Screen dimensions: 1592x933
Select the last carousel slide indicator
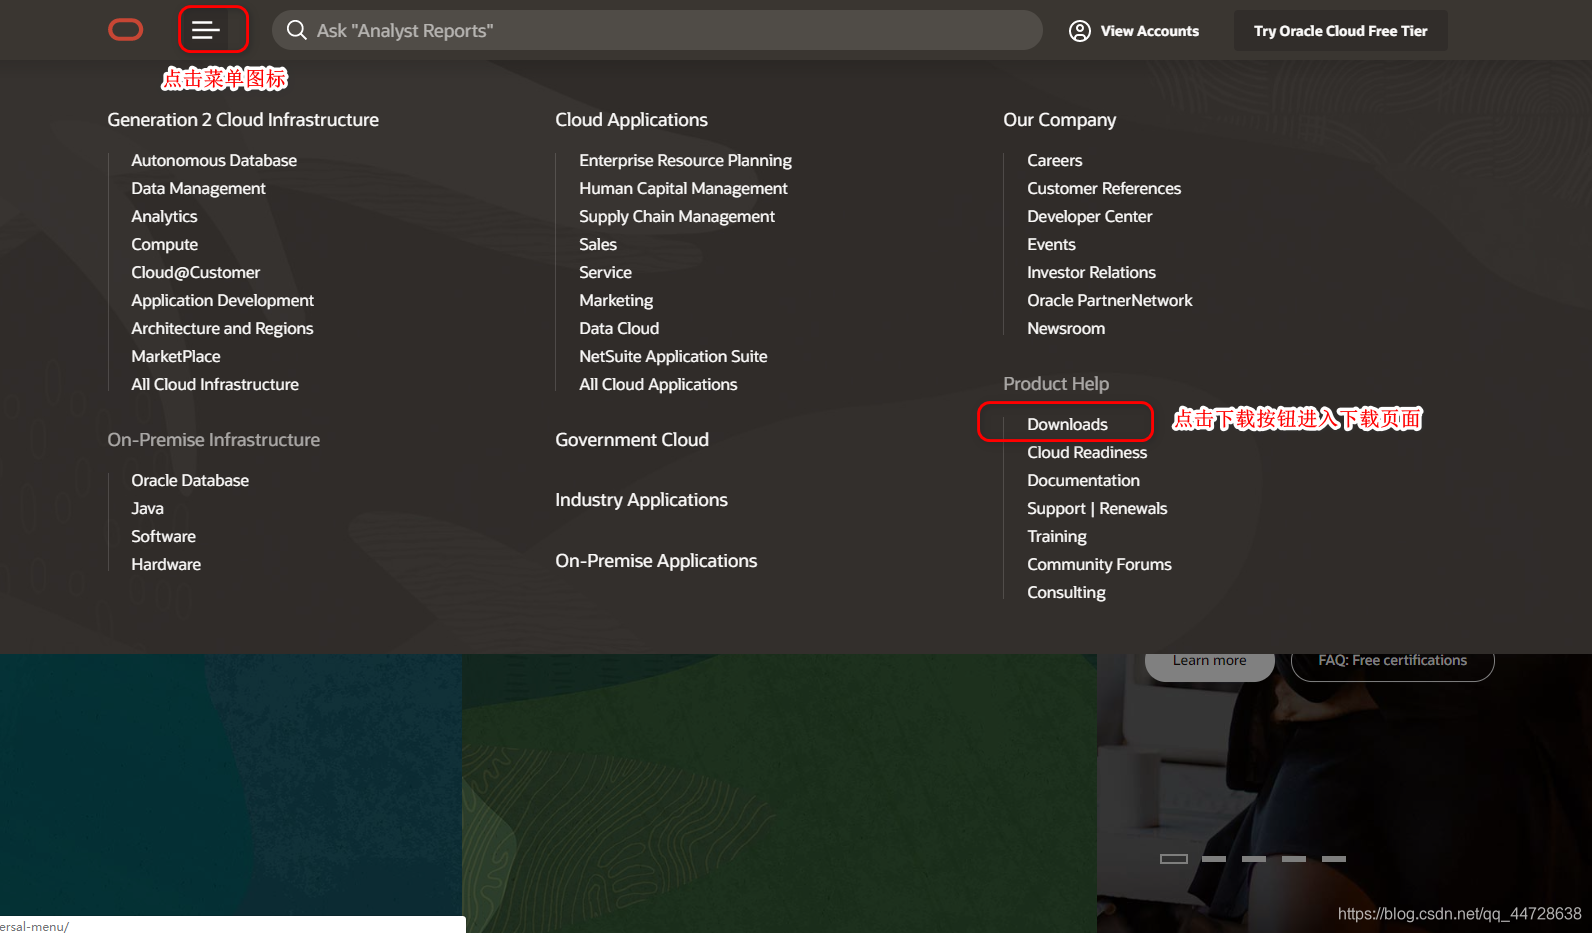(x=1334, y=859)
